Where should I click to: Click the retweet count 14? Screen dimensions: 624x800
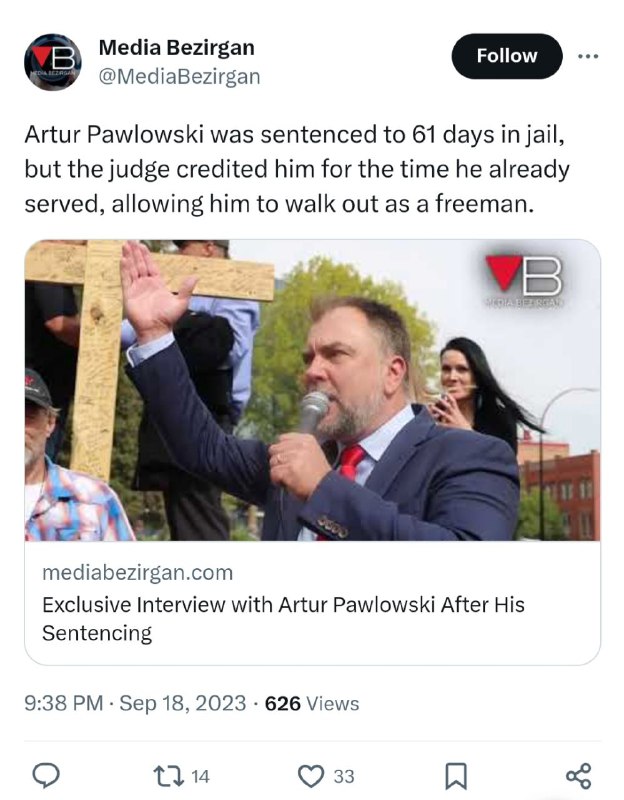pos(200,777)
